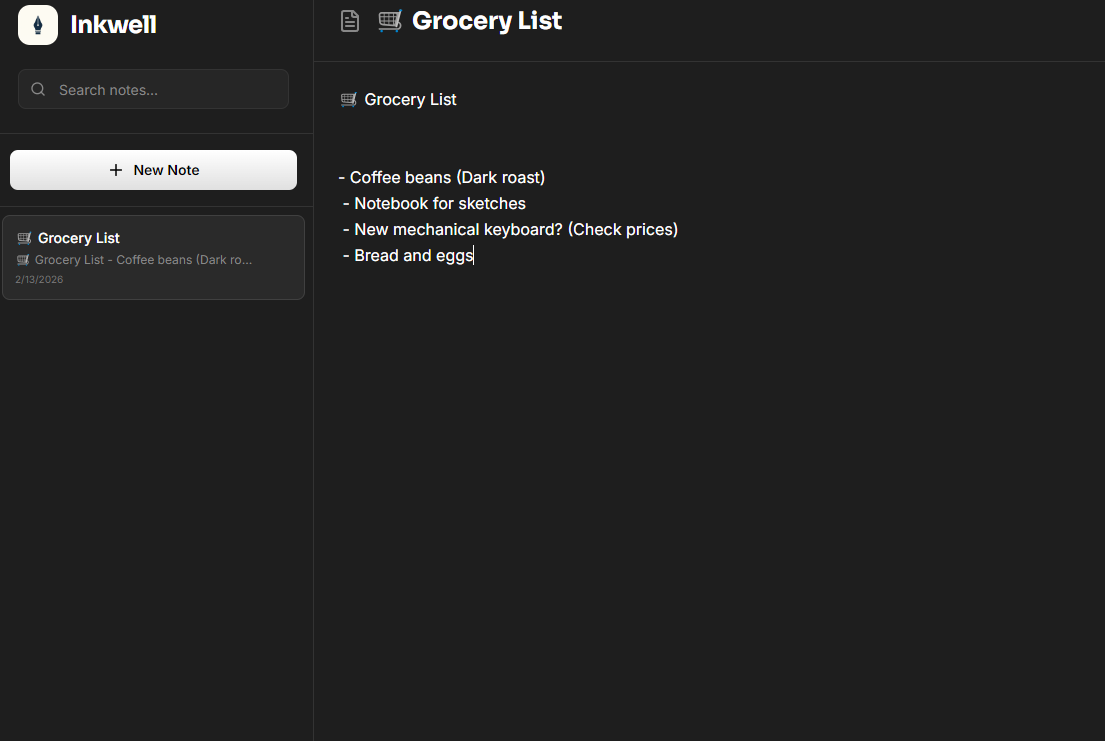Viewport: 1105px width, 741px height.
Task: Click cart icon on the note body's first line
Action: [x=349, y=99]
